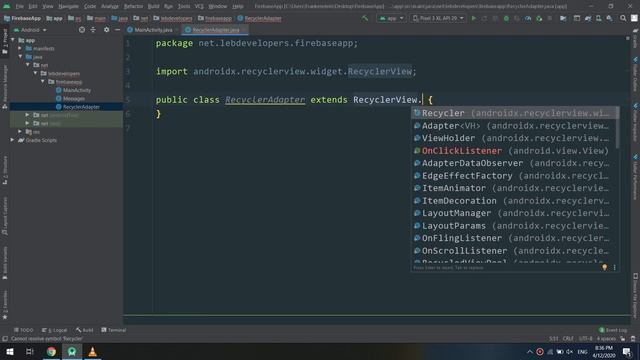Select RecyclerAdapter in project tree
Screen dimensions: 640x360
pos(81,107)
